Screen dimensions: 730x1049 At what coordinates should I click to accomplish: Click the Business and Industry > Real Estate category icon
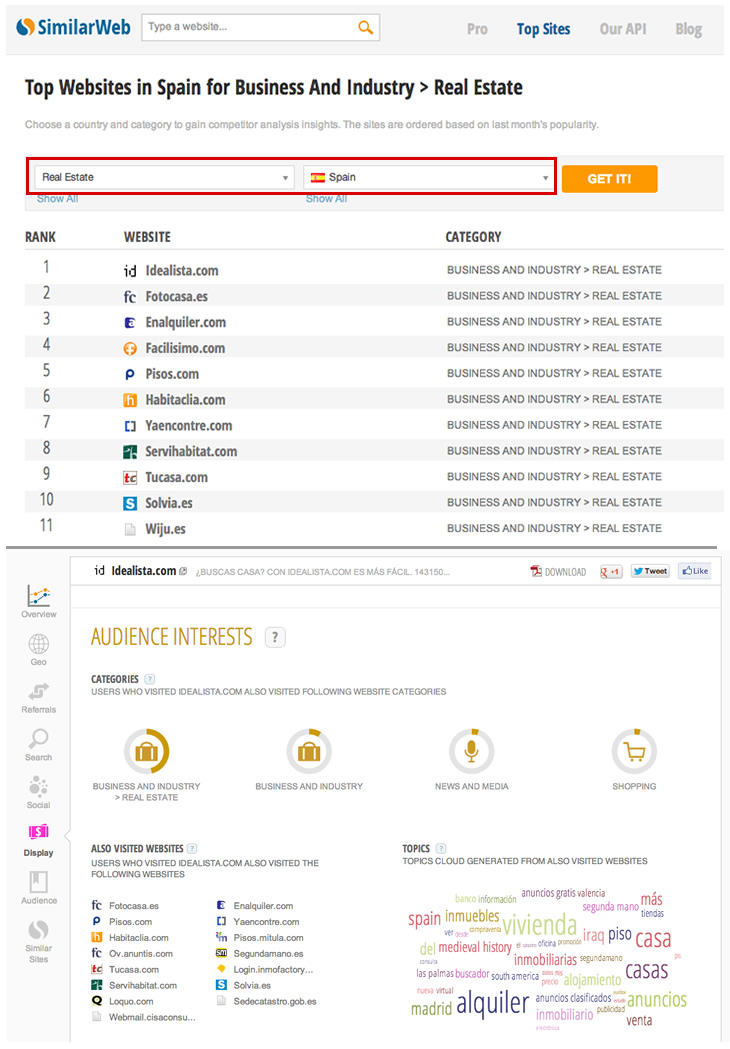click(147, 751)
